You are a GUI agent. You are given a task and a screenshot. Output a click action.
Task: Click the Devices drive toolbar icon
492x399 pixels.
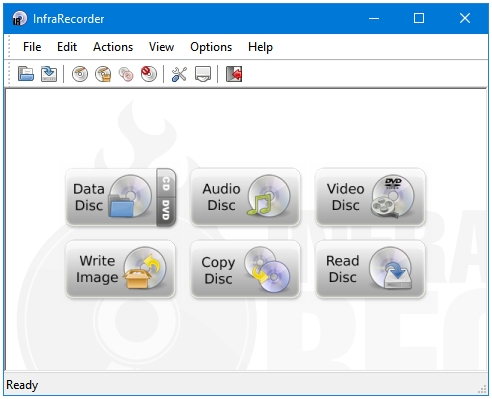tap(203, 74)
